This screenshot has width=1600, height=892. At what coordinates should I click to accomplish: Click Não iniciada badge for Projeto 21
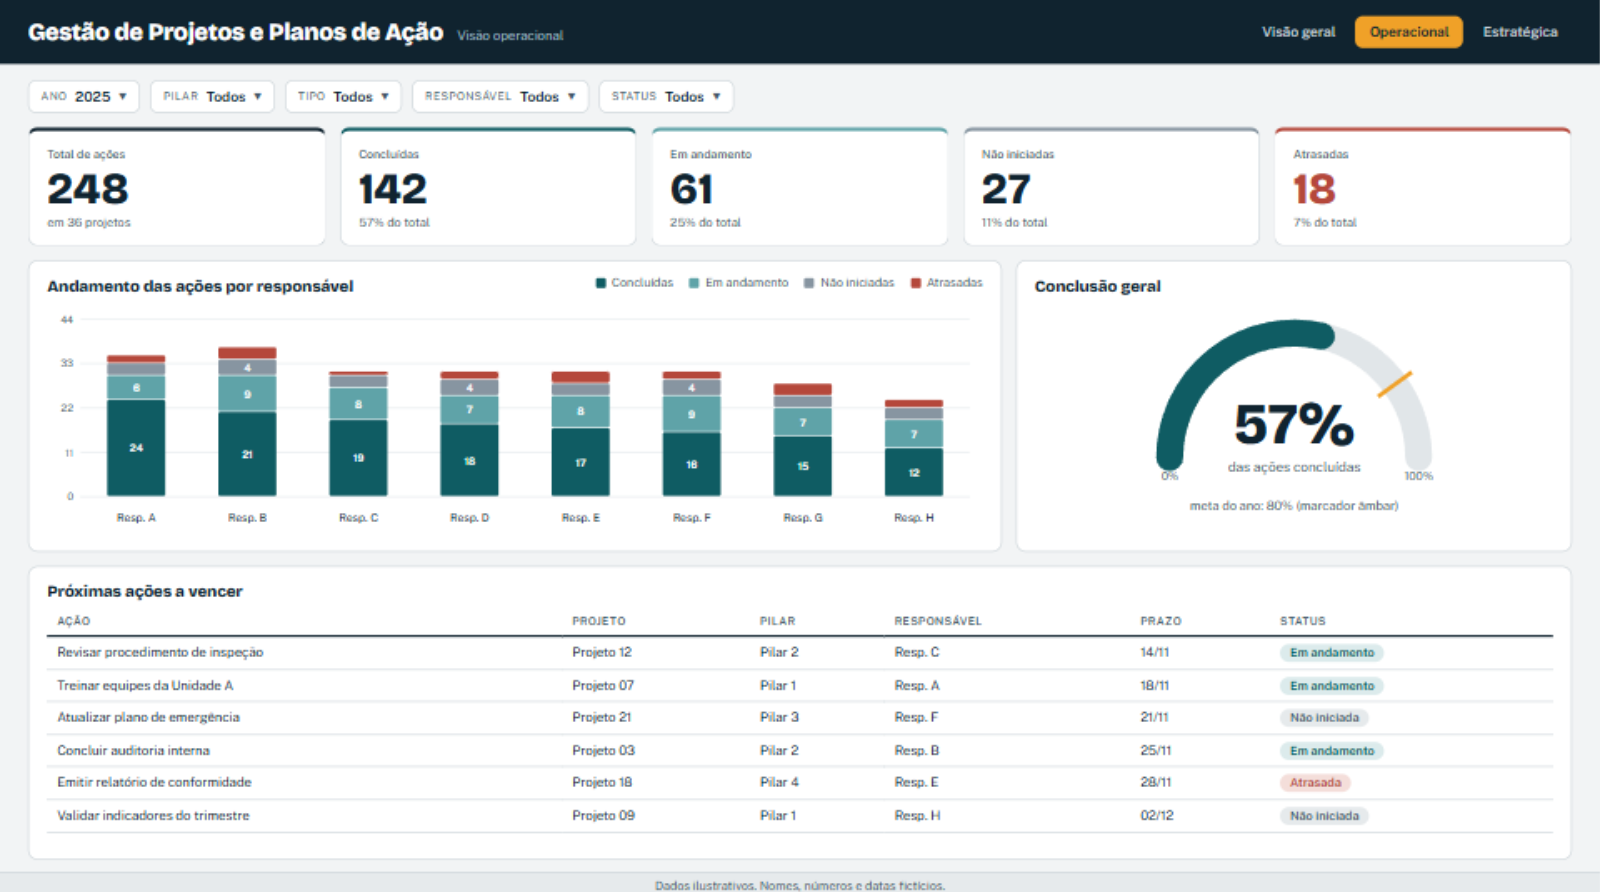click(x=1324, y=718)
